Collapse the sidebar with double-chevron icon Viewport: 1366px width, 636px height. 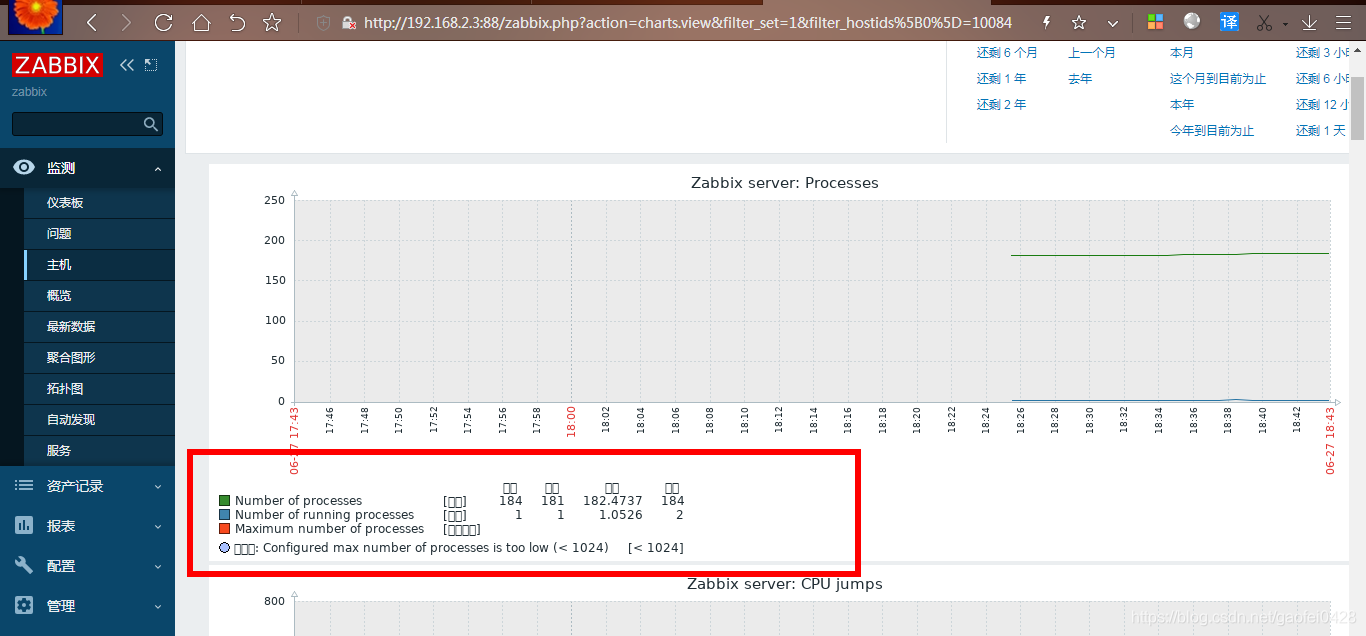pos(126,65)
